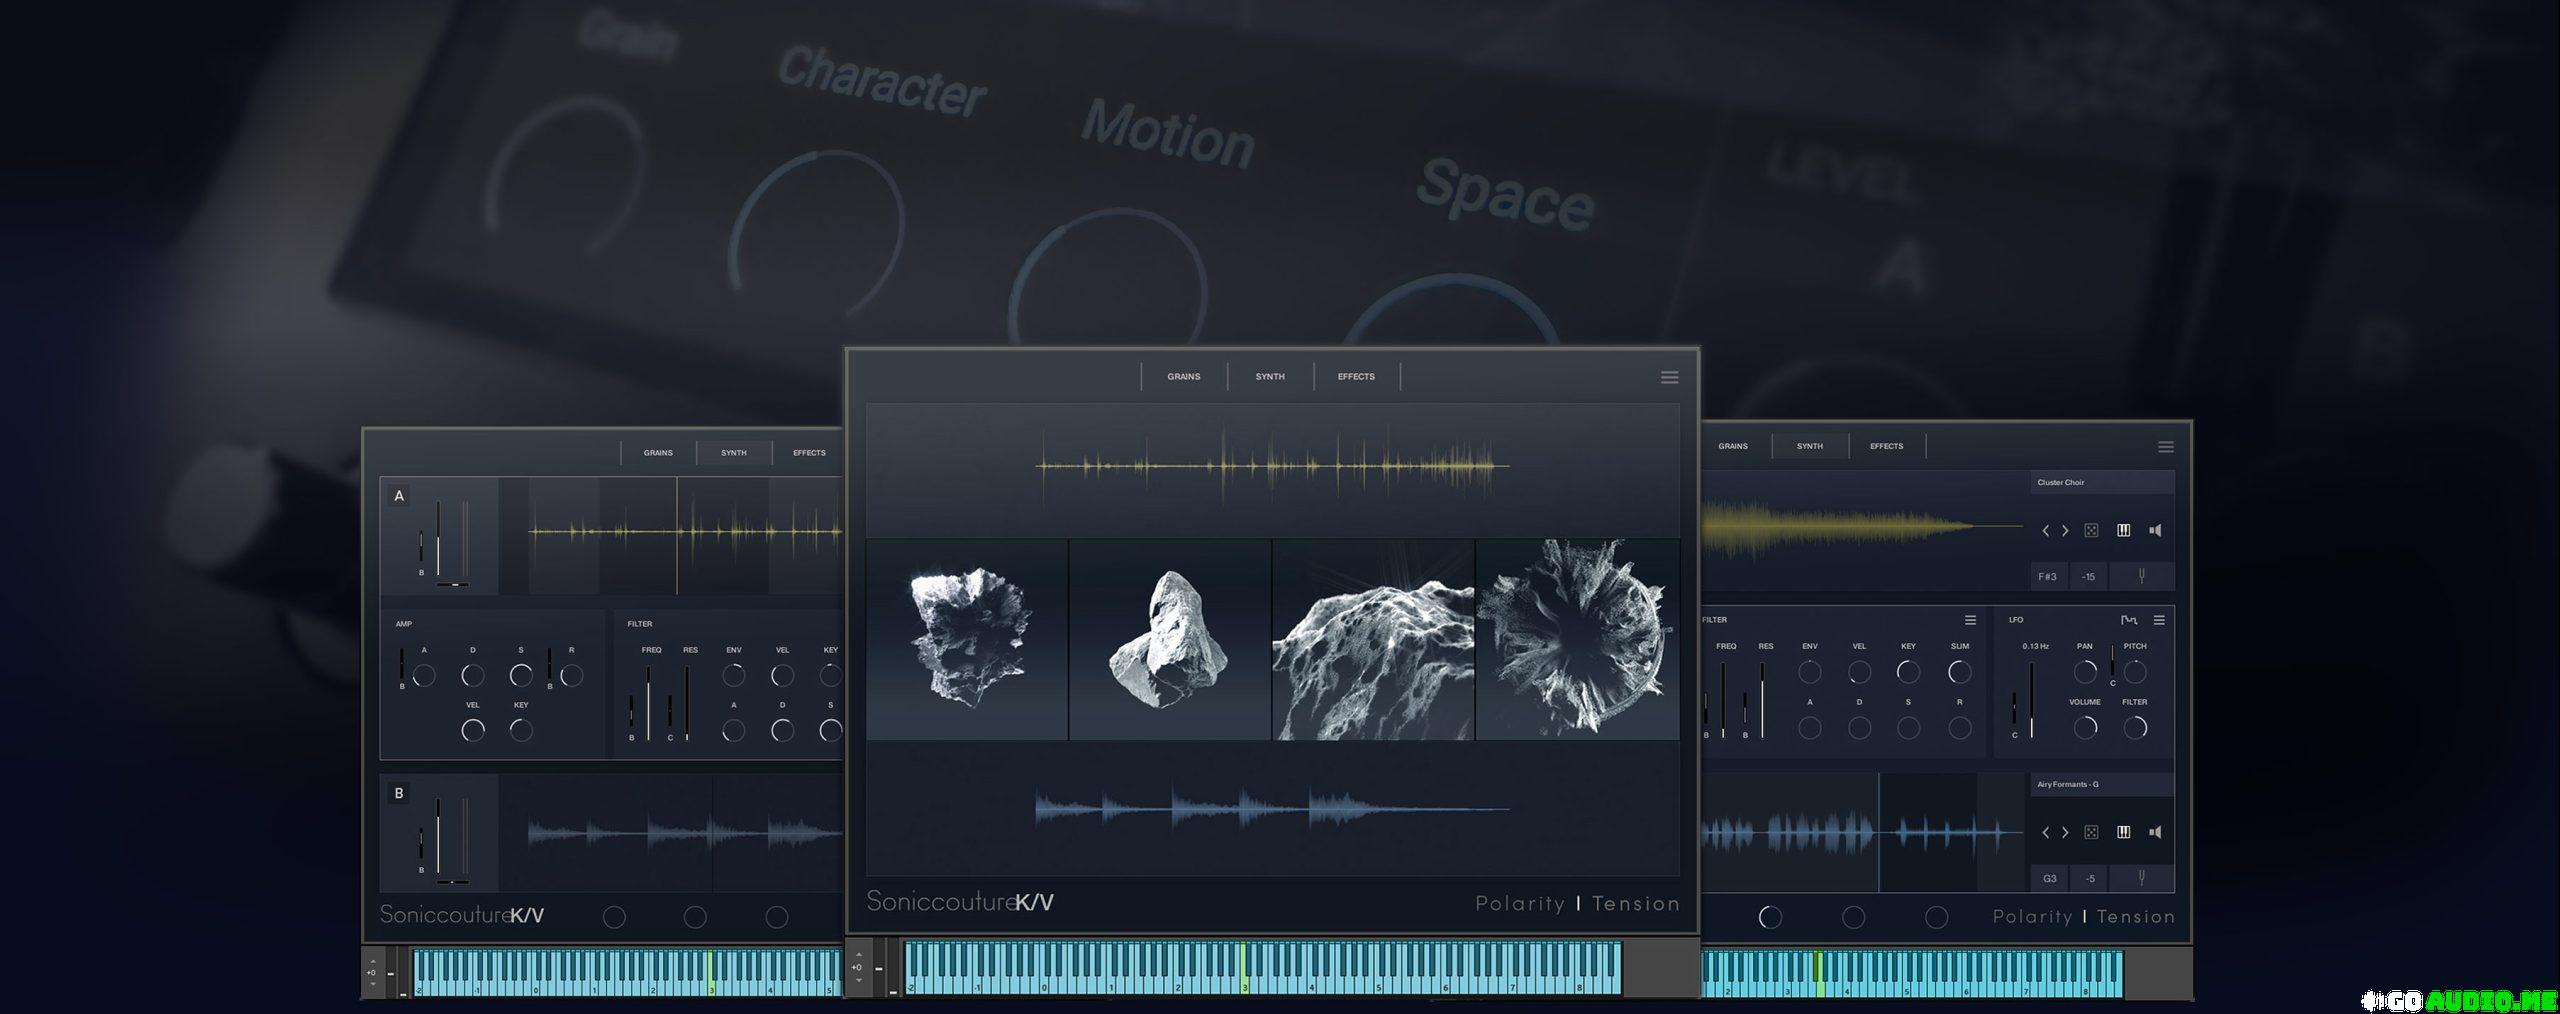The height and width of the screenshot is (1014, 2560).
Task: Click the tuning fork icon next to -15
Action: 2141,576
